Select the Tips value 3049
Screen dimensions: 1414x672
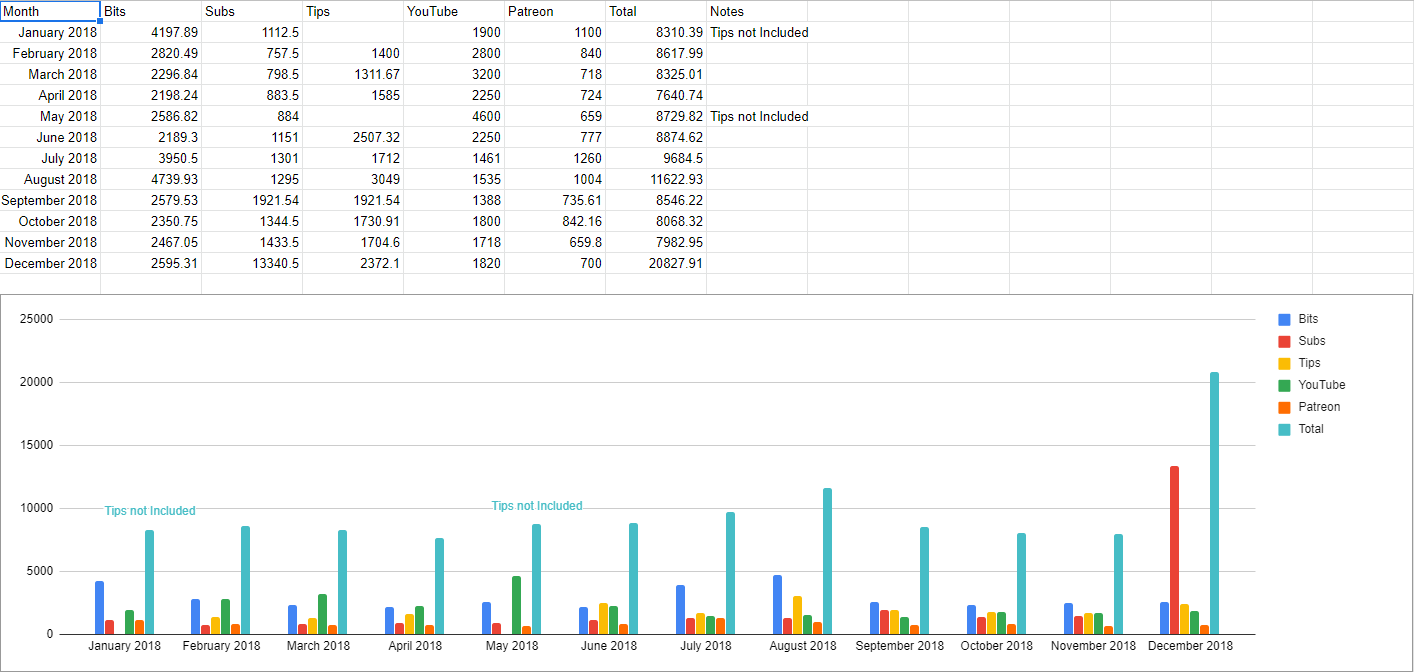[353, 179]
